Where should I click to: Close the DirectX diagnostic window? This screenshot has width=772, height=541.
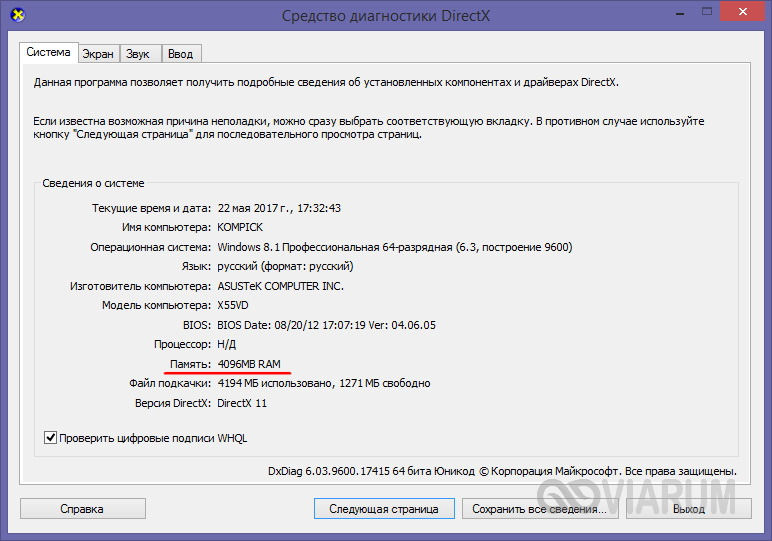(742, 12)
